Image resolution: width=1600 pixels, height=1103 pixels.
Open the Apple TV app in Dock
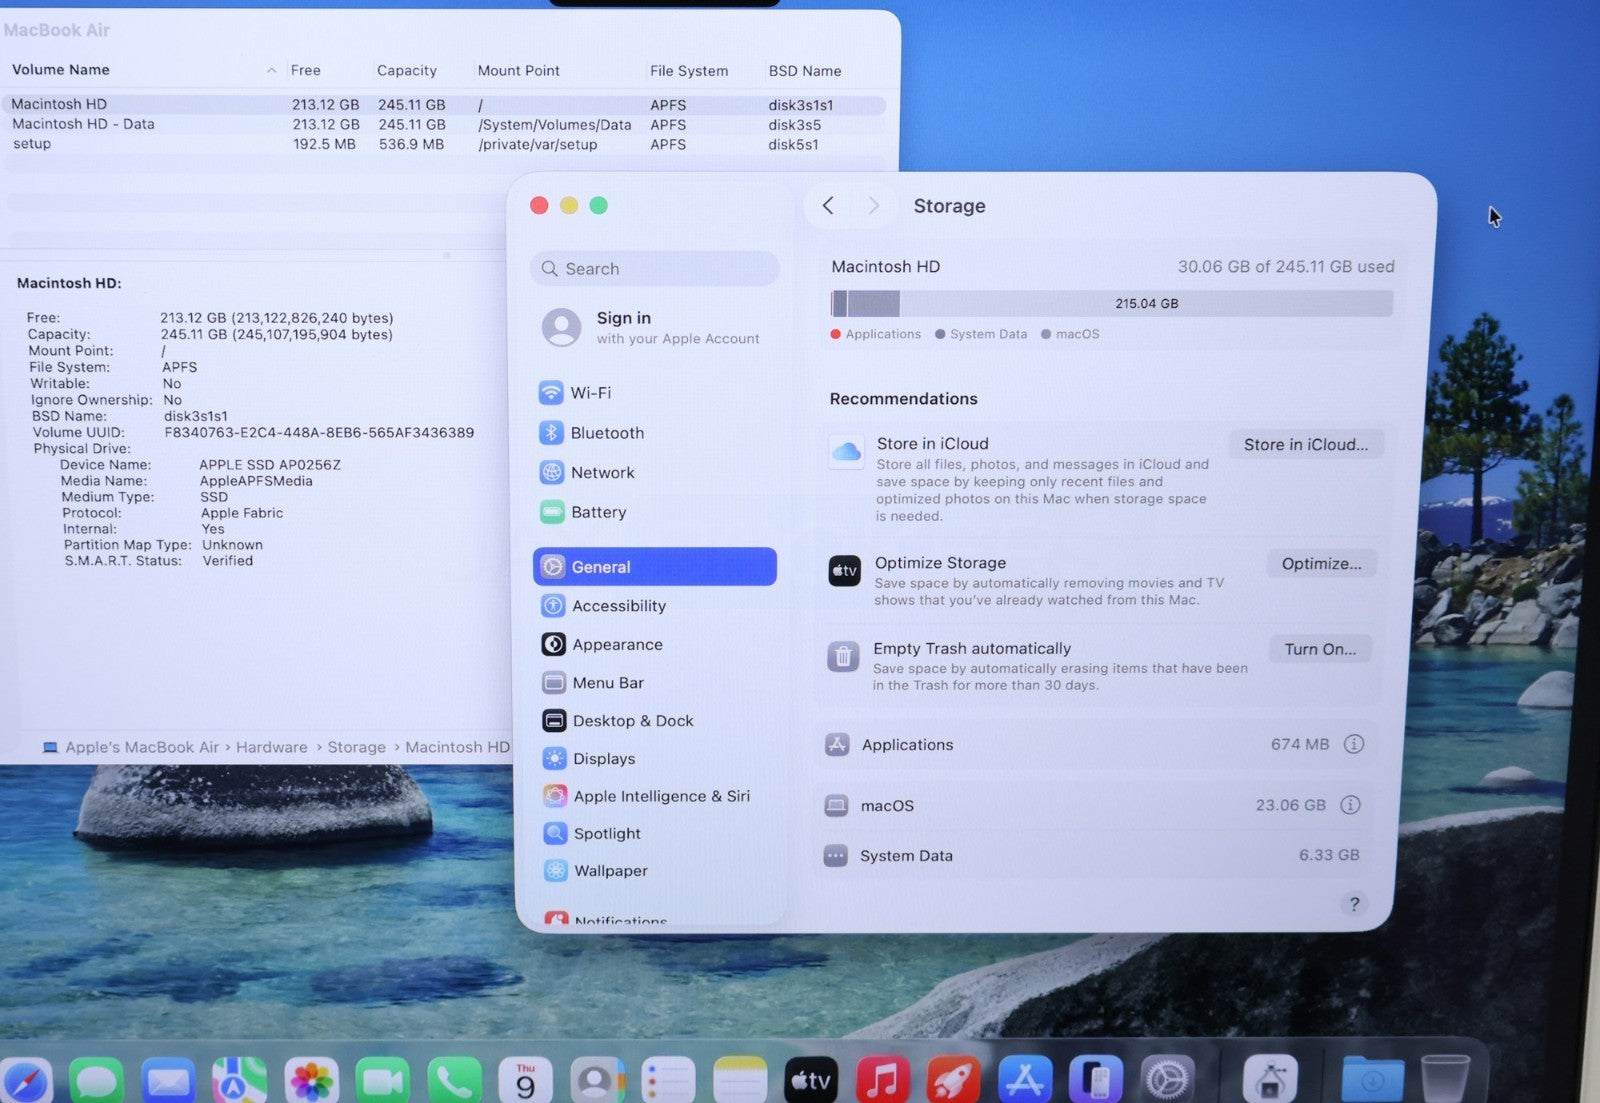click(x=810, y=1080)
